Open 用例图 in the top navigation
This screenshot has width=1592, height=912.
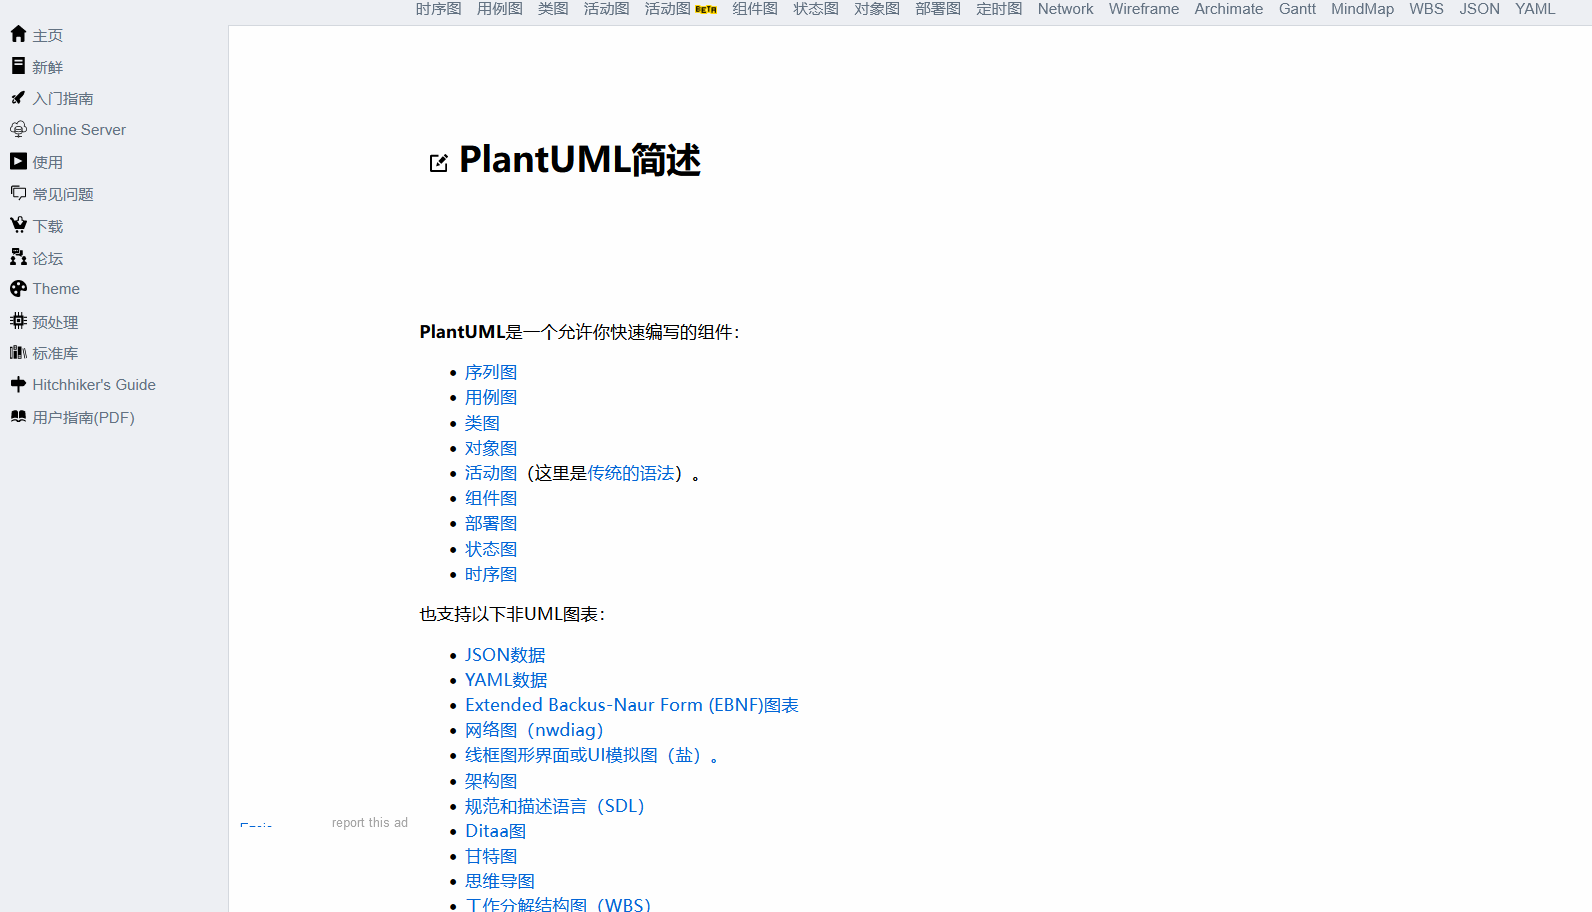click(x=500, y=9)
